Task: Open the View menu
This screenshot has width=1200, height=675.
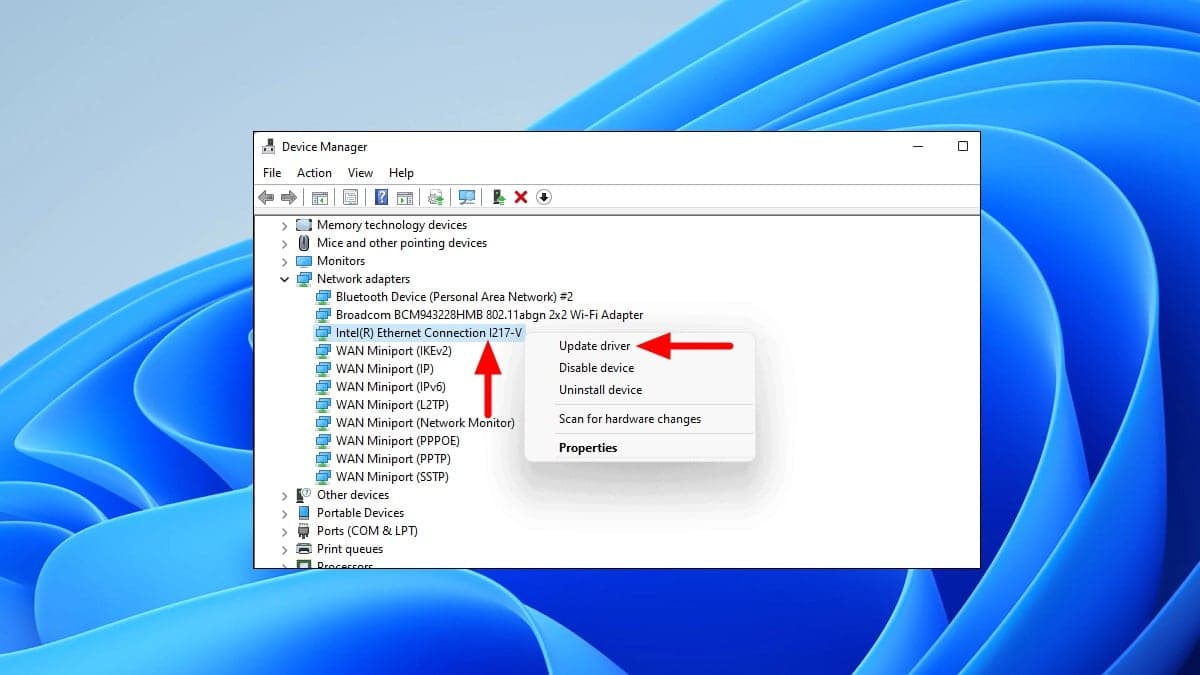Action: [x=360, y=172]
